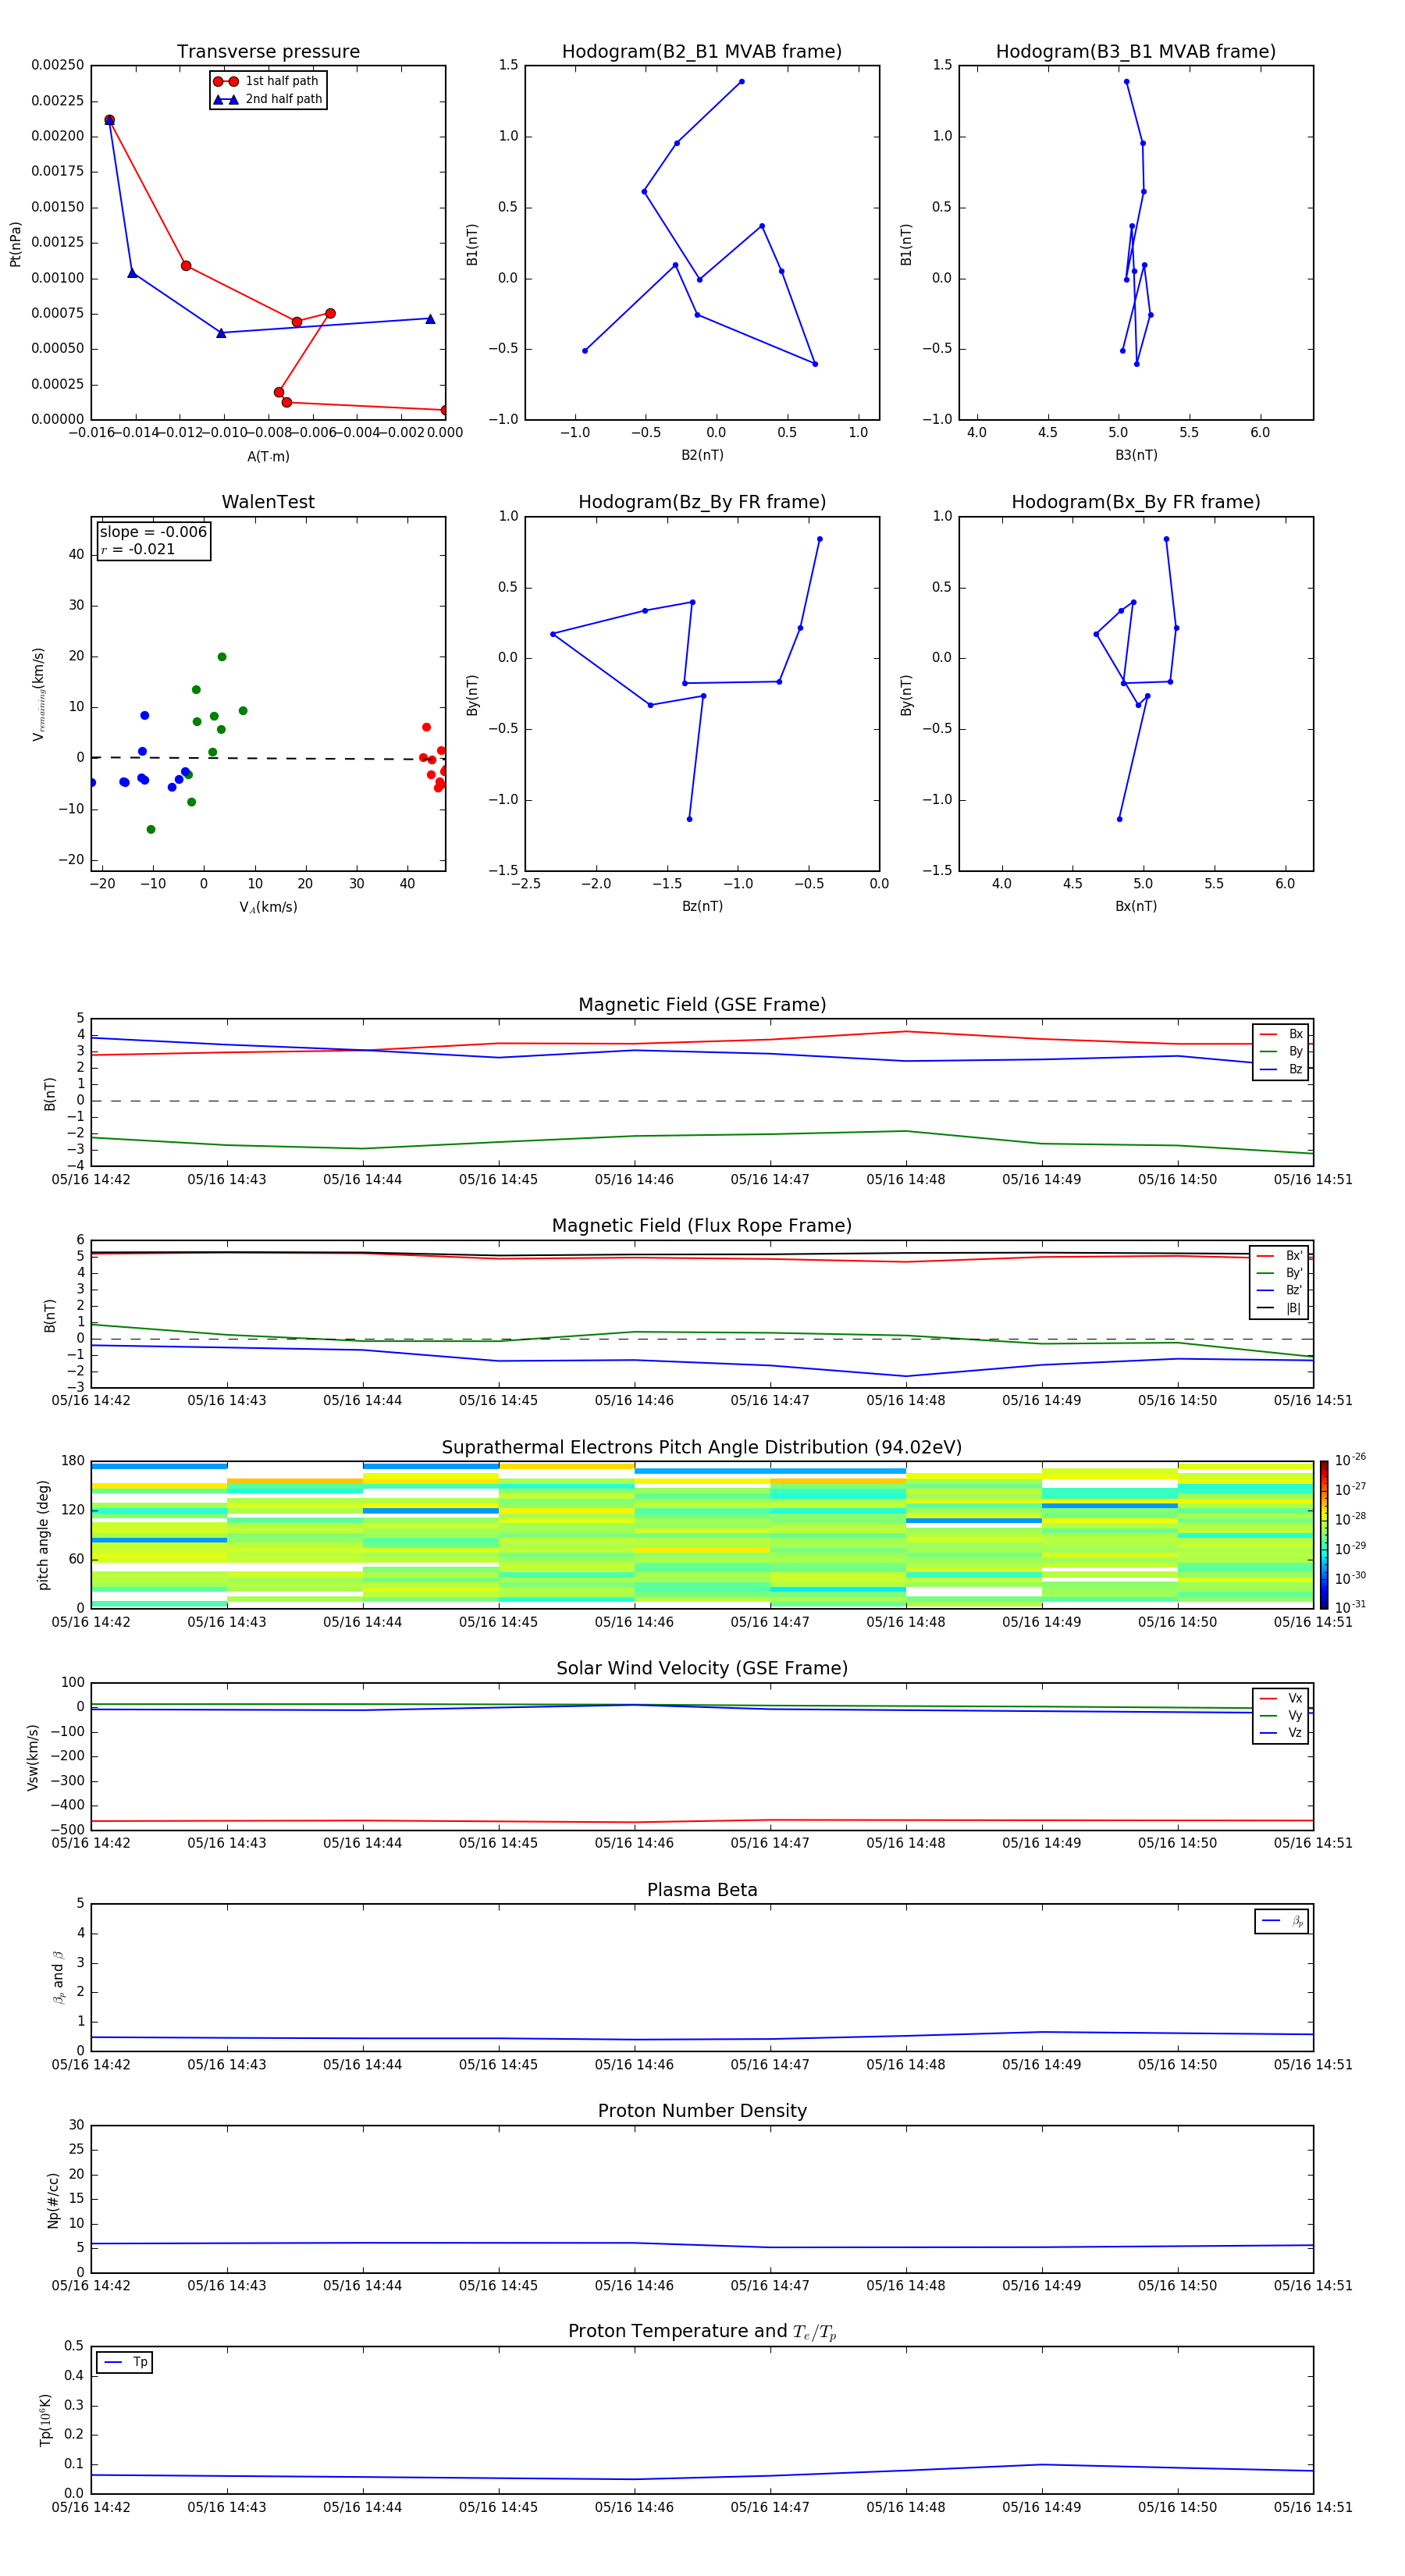The width and height of the screenshot is (1405, 2576).
Task: Click the 'Bz(nT)' x-axis label
Action: pos(702,906)
